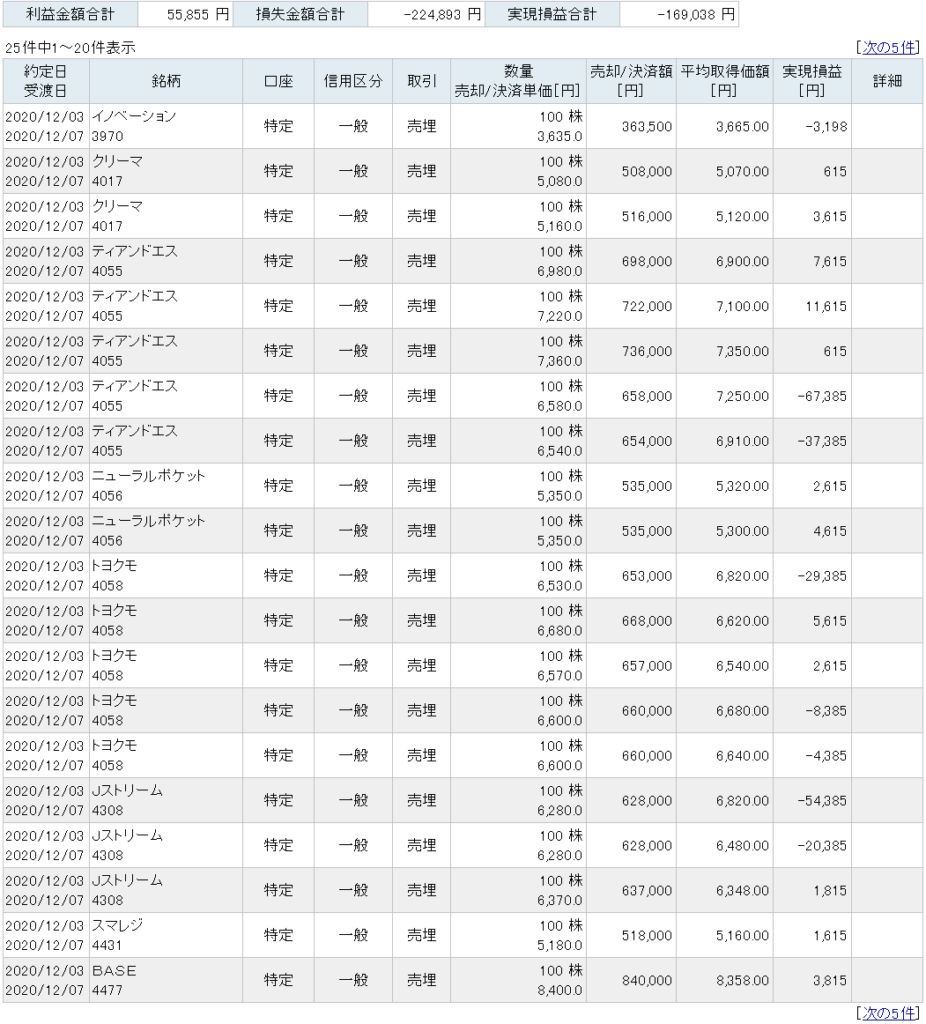Click the average cost 7,350.00 for ティアンドエス
926x1024 pixels.
742,351
